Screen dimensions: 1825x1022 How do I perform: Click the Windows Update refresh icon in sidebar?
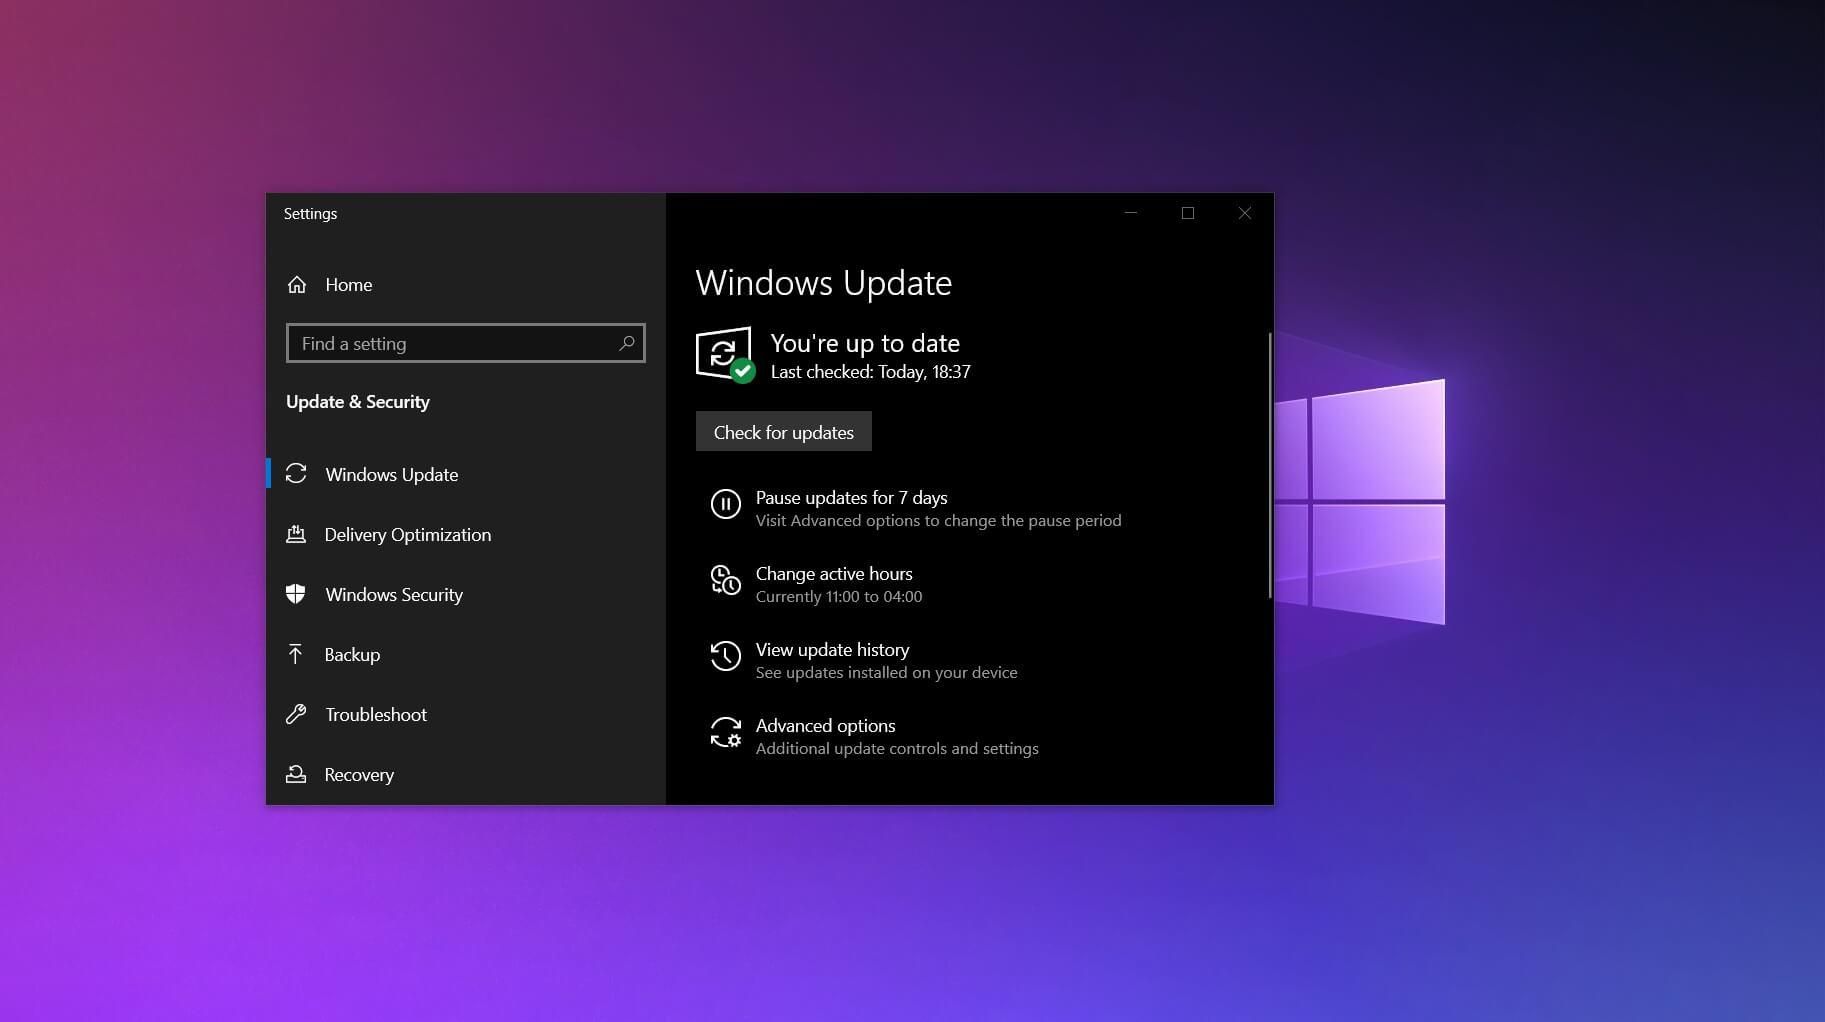pos(296,473)
